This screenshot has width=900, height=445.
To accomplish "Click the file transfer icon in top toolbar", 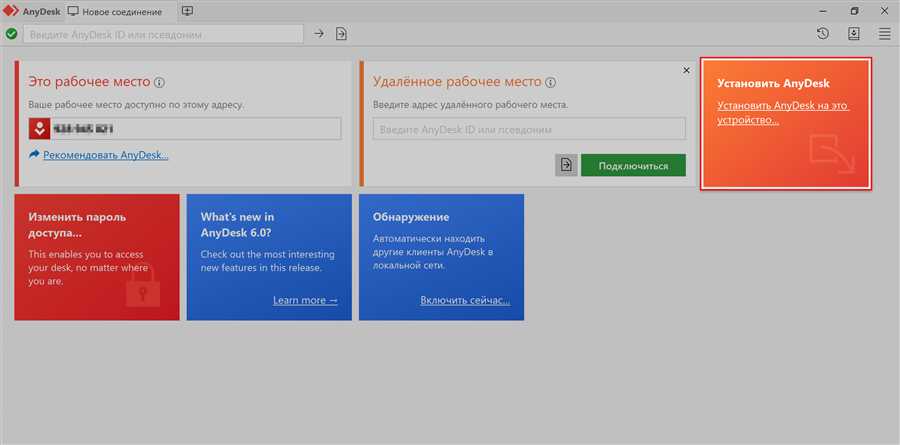I will click(x=342, y=34).
